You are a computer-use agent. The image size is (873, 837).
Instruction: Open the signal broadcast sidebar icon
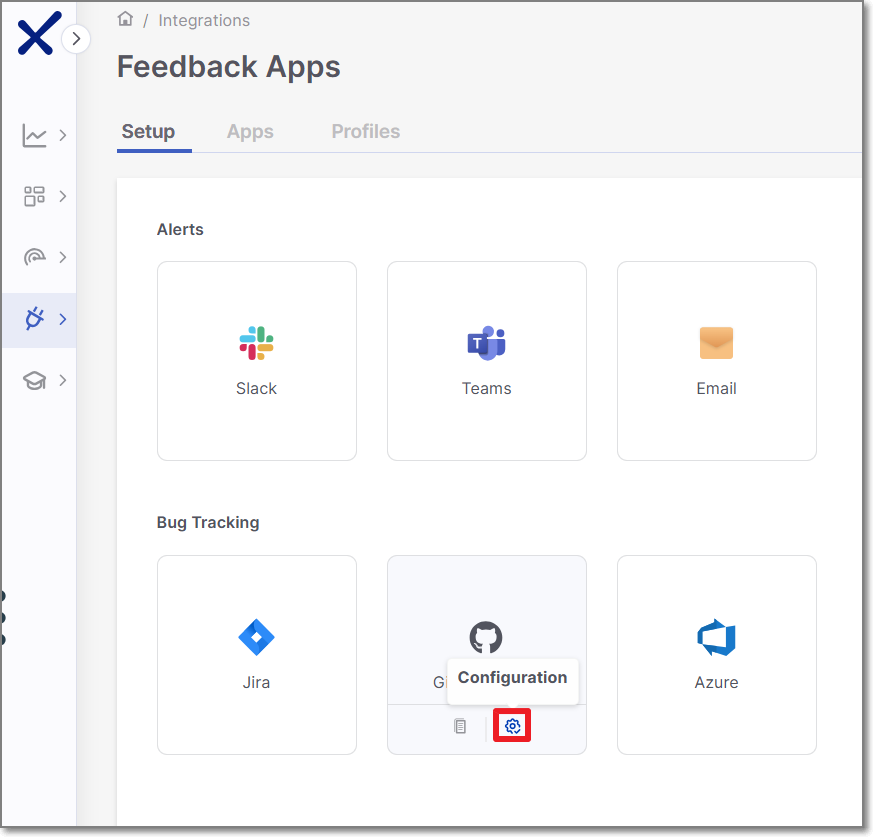coord(35,257)
